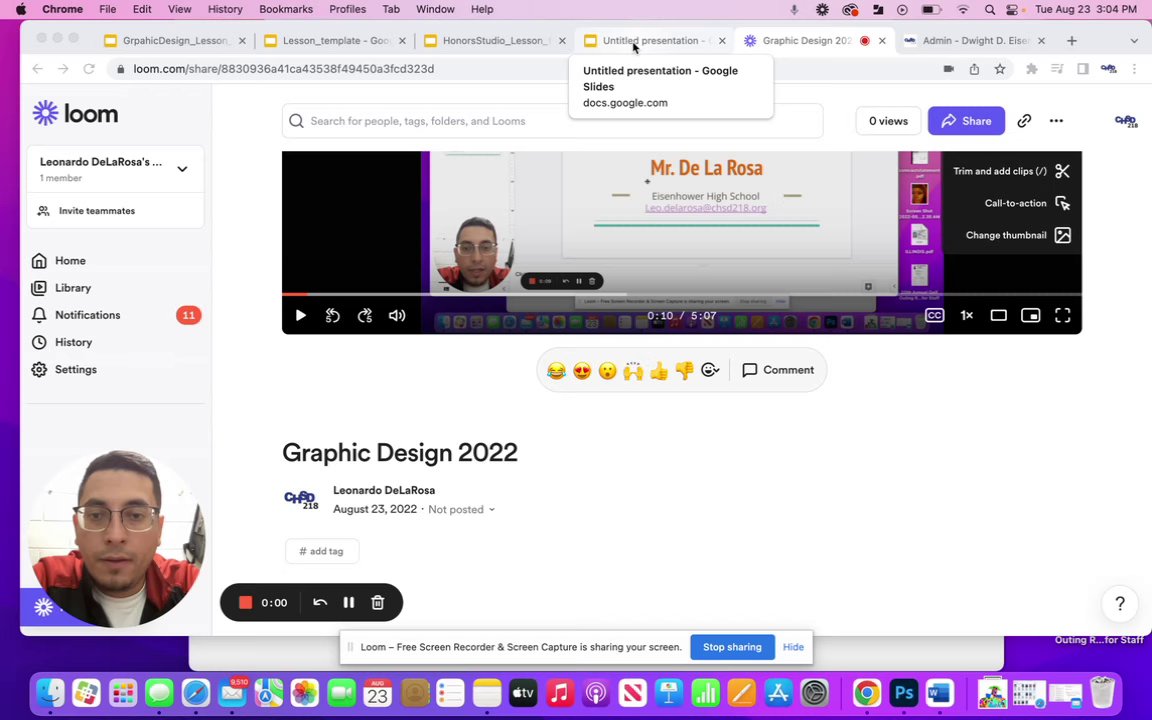This screenshot has width=1152, height=720.
Task: Open Photoshop from the dock
Action: (904, 692)
